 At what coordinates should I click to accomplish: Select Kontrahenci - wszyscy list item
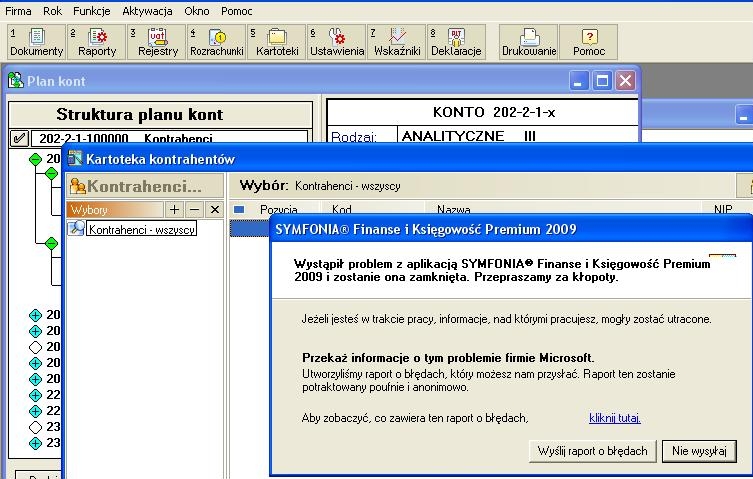(x=142, y=229)
